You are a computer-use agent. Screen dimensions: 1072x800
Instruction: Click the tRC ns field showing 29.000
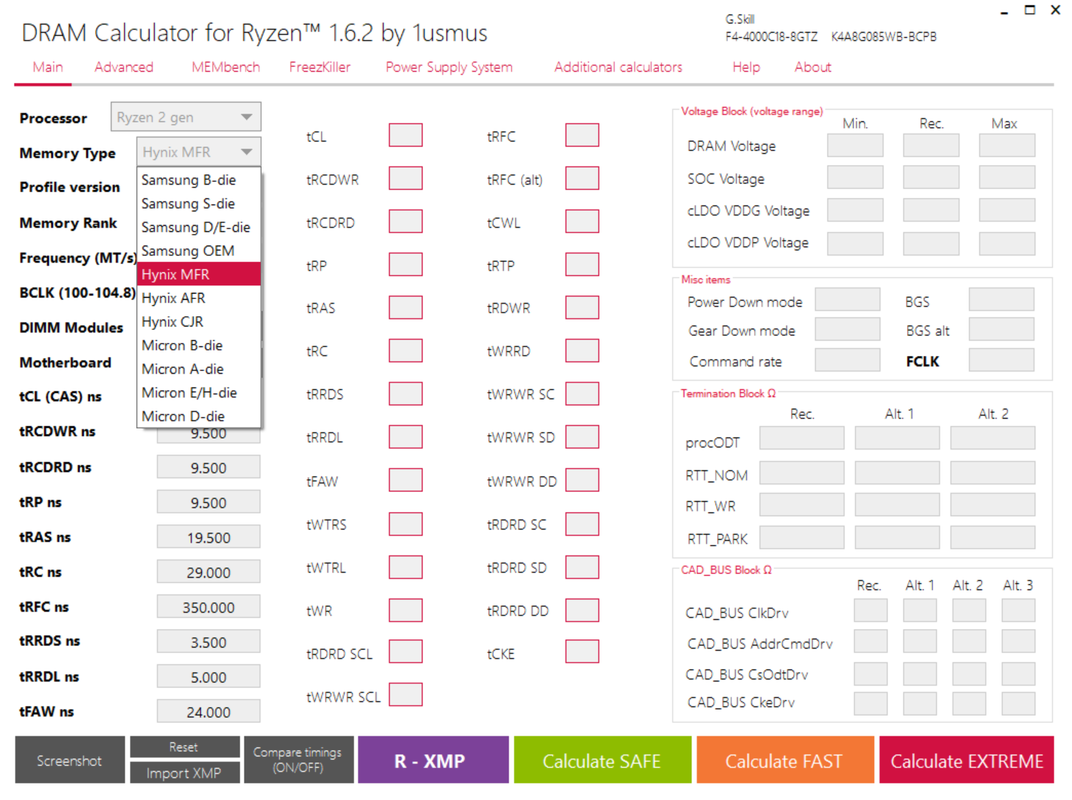[209, 572]
